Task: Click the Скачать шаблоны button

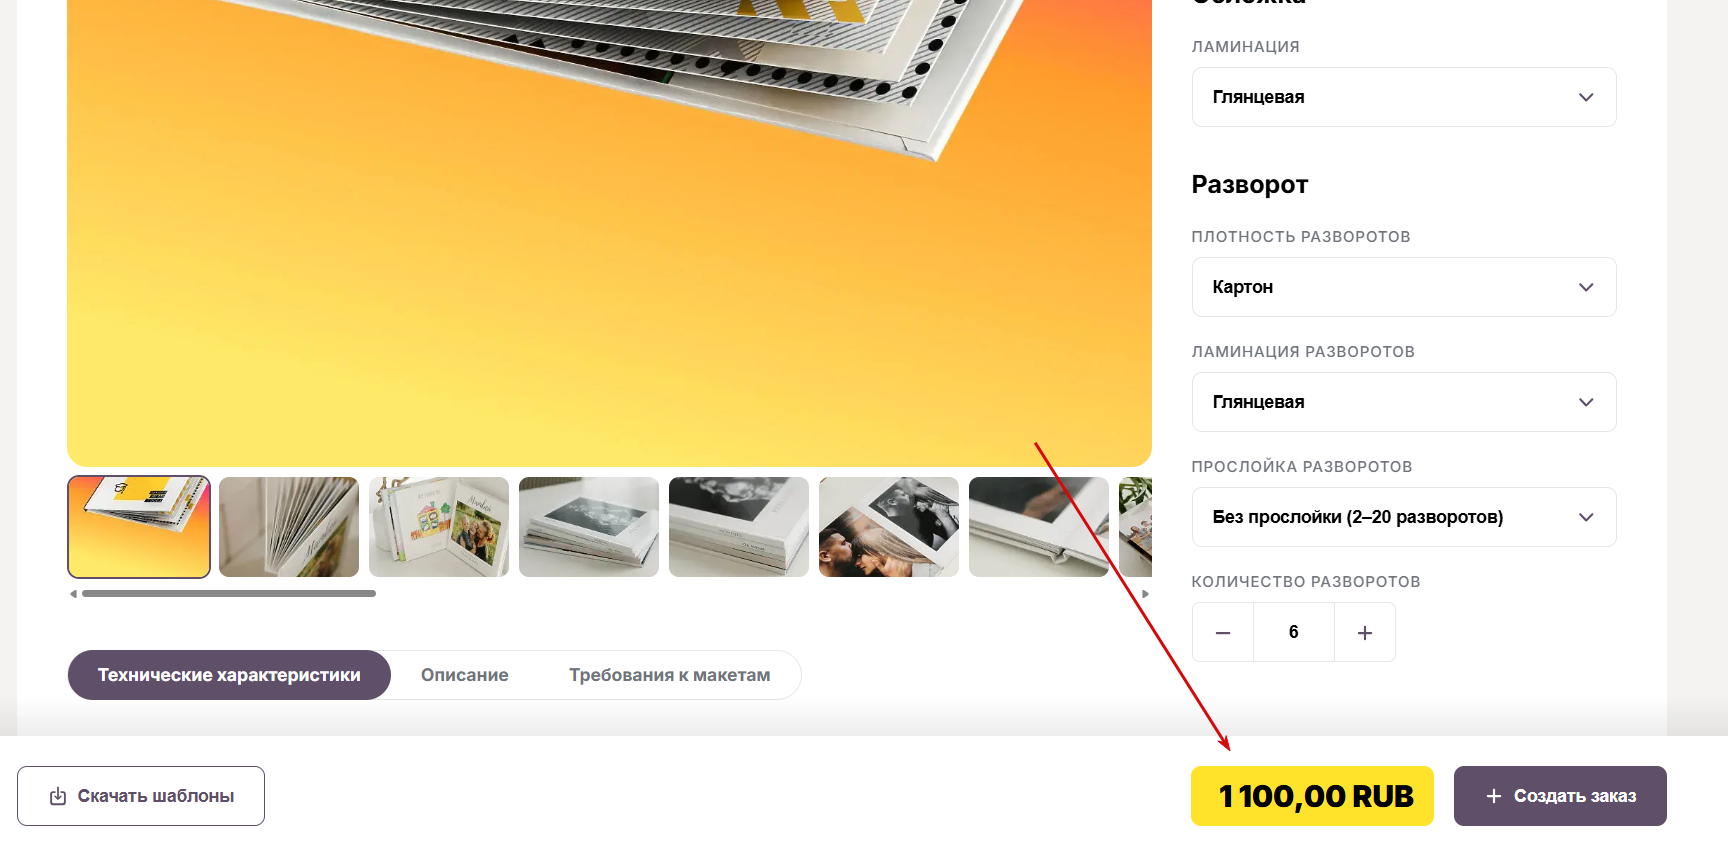Action: 141,796
